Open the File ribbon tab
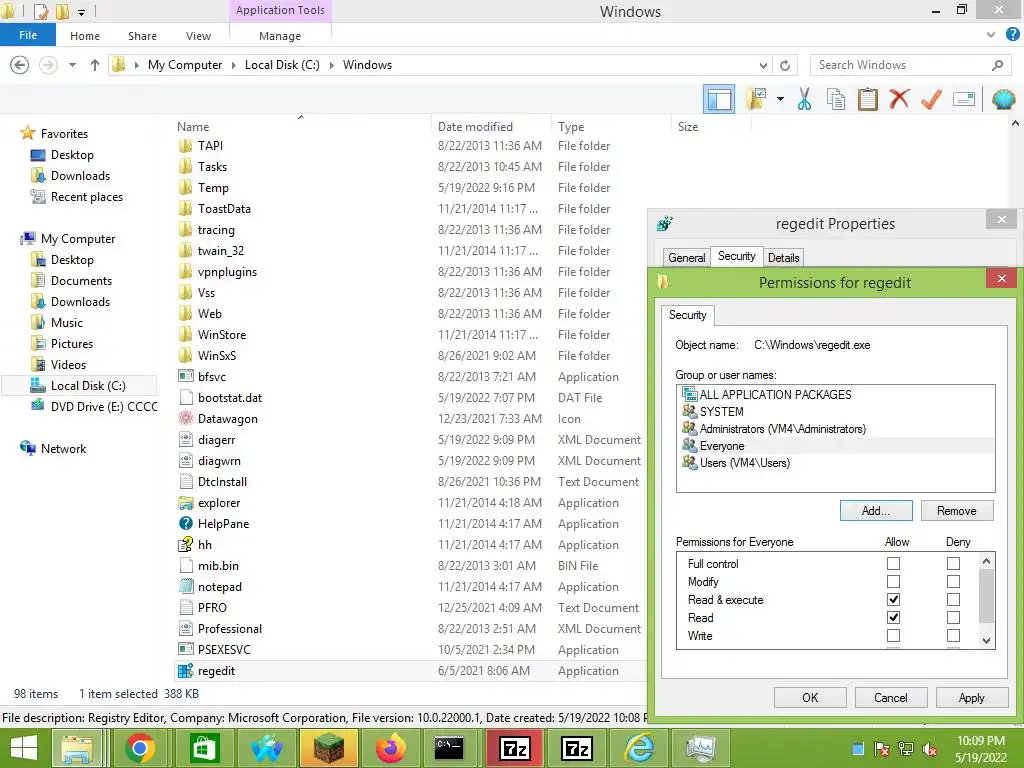The height and width of the screenshot is (768, 1024). coord(28,35)
